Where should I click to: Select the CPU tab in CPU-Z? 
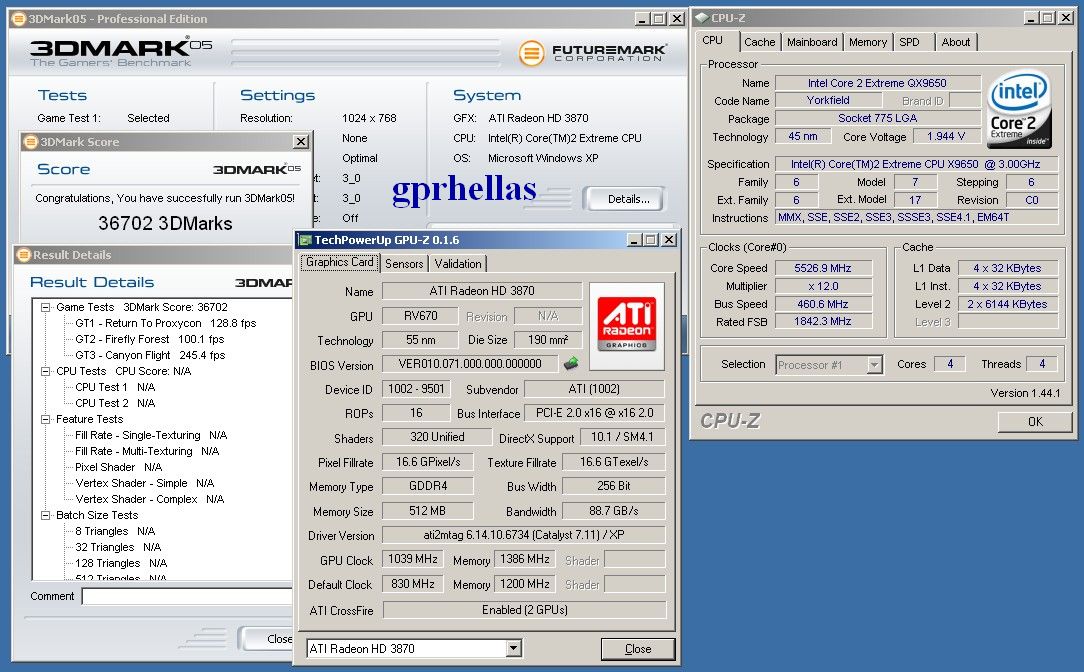713,40
